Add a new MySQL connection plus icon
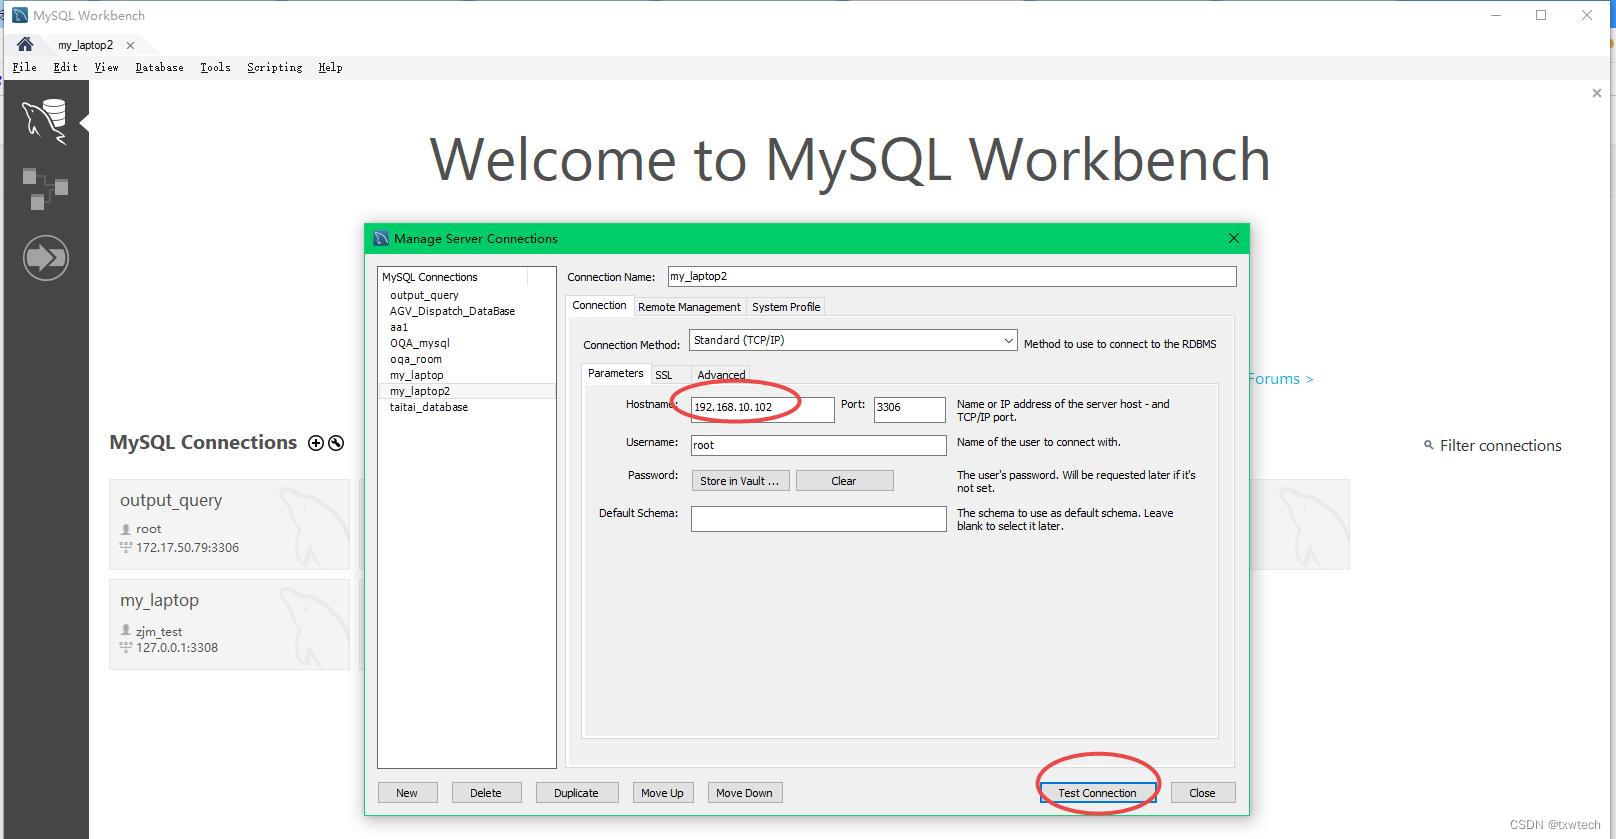Screen dimensions: 1616x839 pos(316,443)
